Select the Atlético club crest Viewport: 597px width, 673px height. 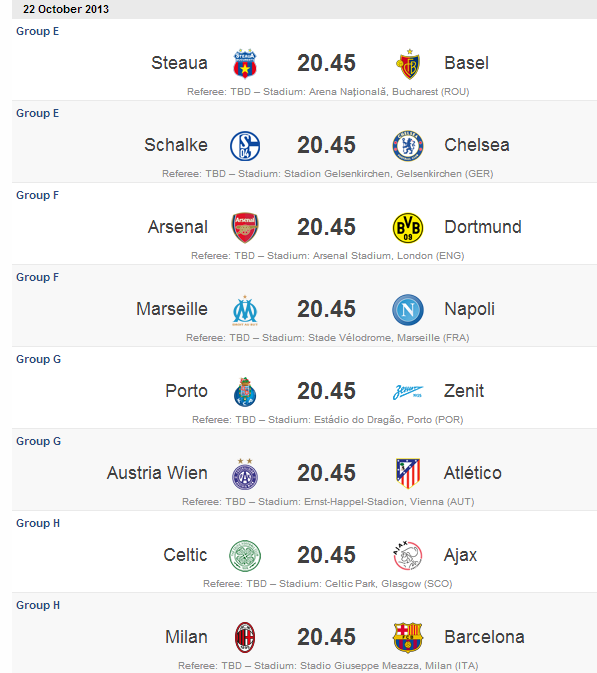408,473
